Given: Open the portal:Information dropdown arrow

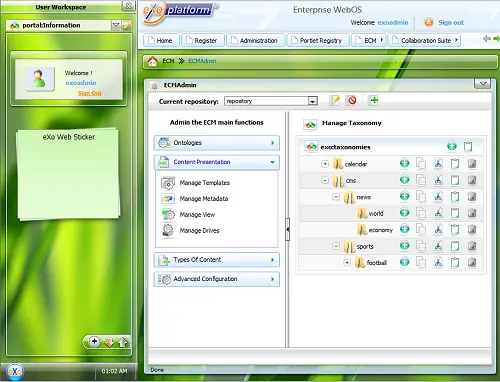Looking at the screenshot, I should tap(116, 25).
